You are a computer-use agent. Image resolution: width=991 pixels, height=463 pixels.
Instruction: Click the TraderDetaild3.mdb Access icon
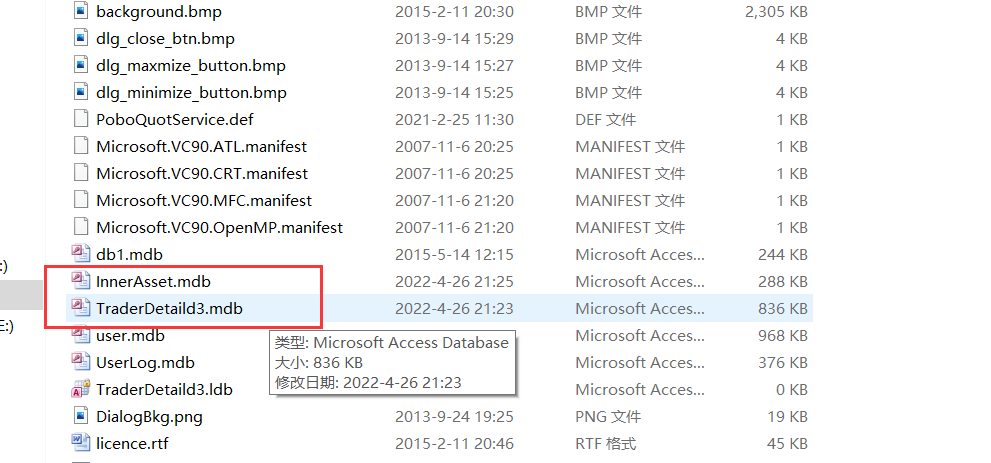click(x=80, y=308)
